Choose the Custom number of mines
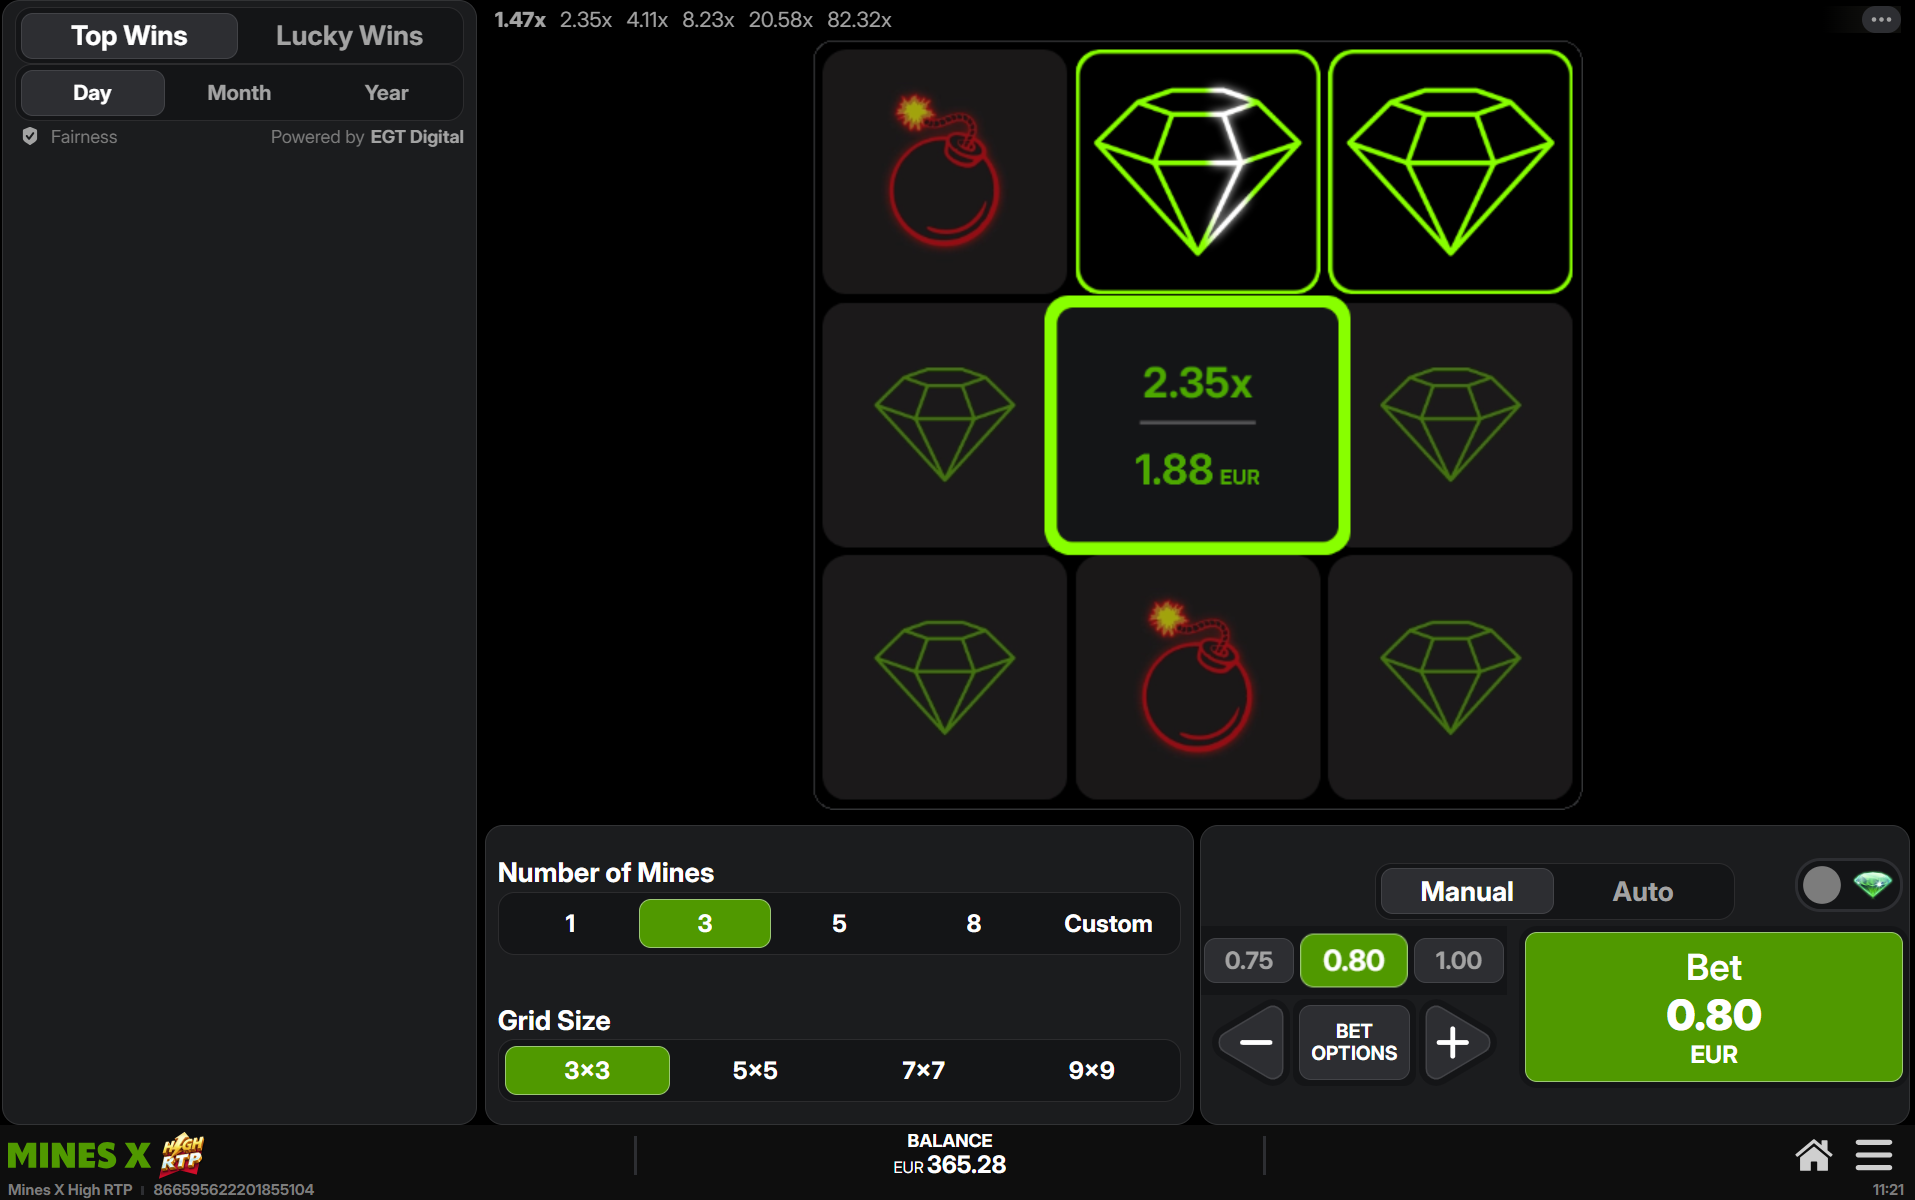The width and height of the screenshot is (1915, 1200). click(x=1108, y=923)
